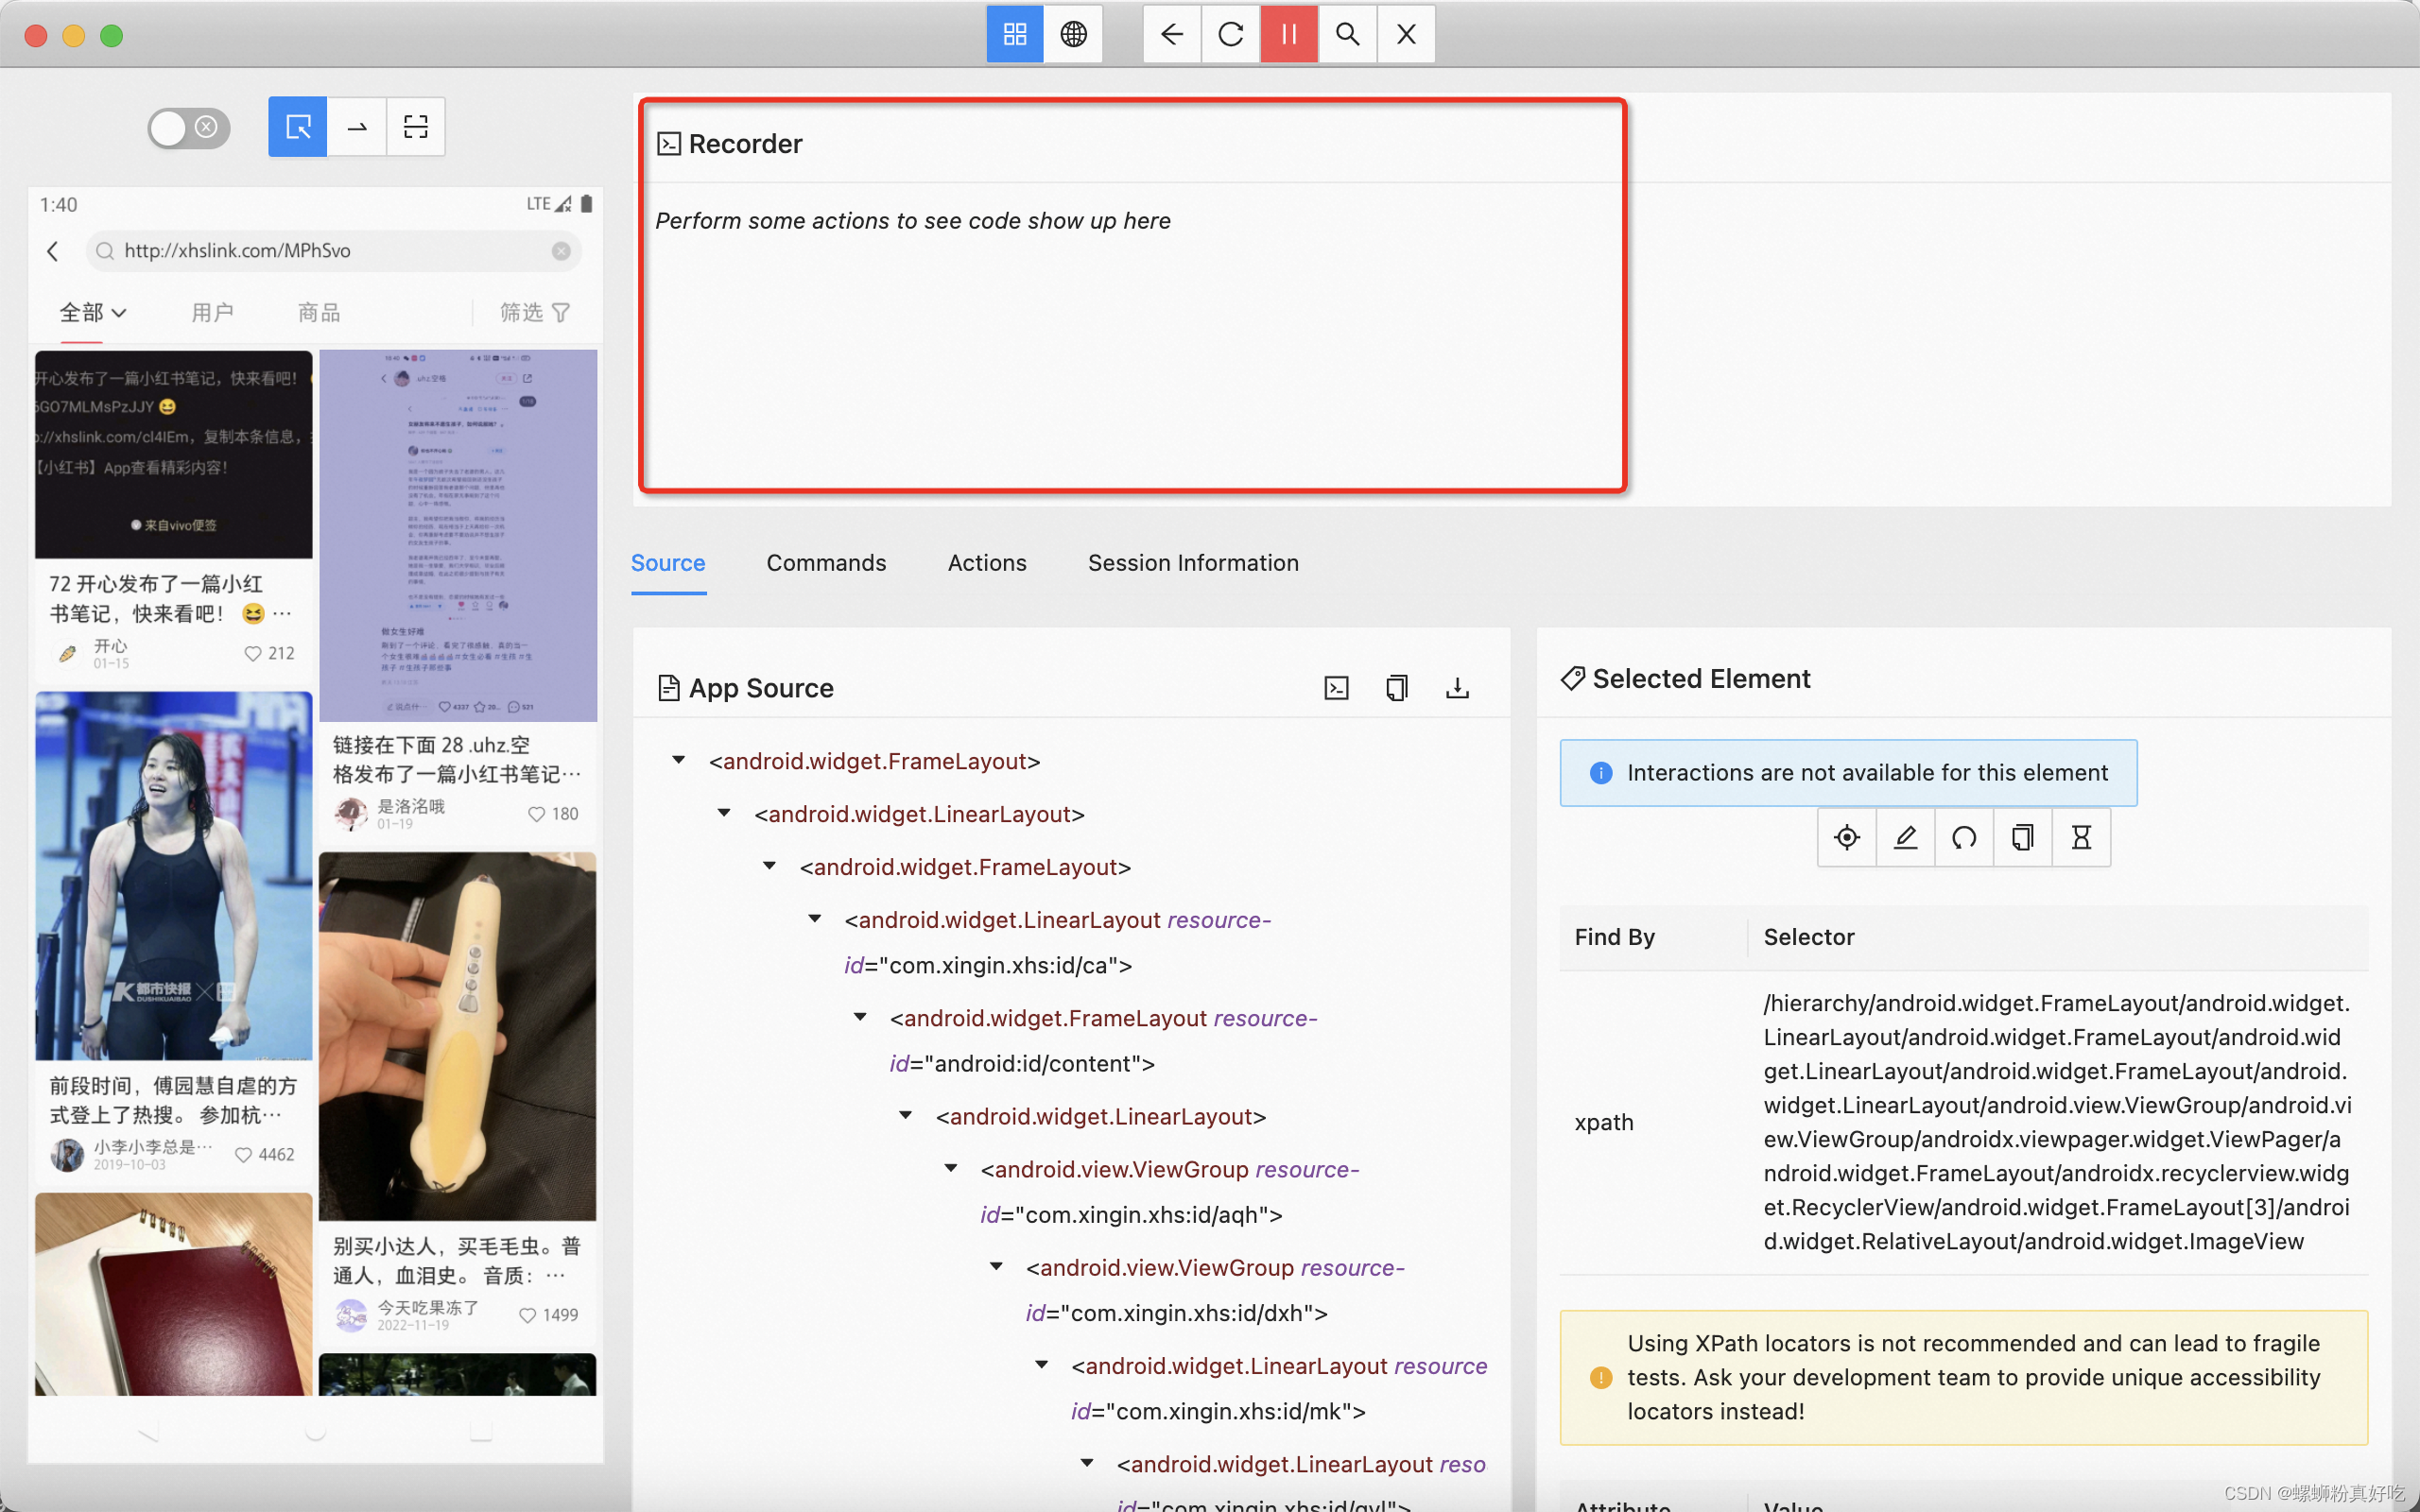Like the note with 4462 likes
The image size is (2420, 1512).
pos(243,1155)
